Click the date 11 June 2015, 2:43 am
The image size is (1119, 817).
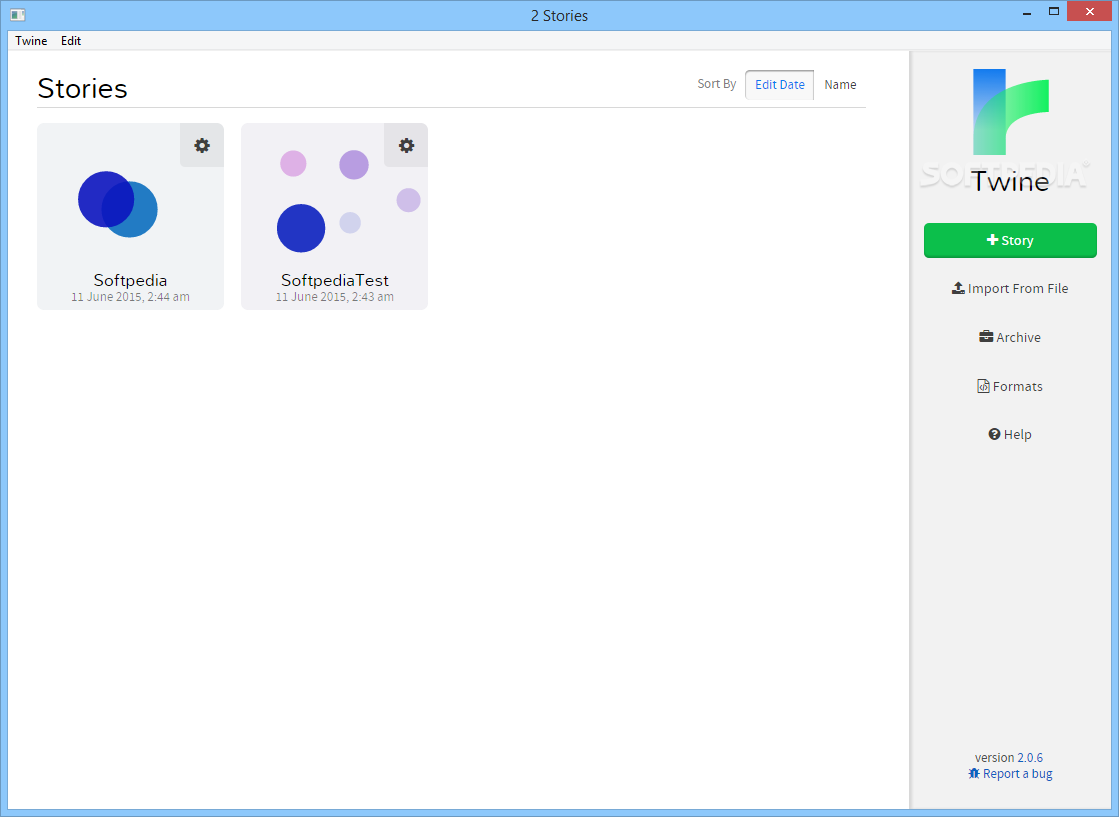pyautogui.click(x=335, y=297)
